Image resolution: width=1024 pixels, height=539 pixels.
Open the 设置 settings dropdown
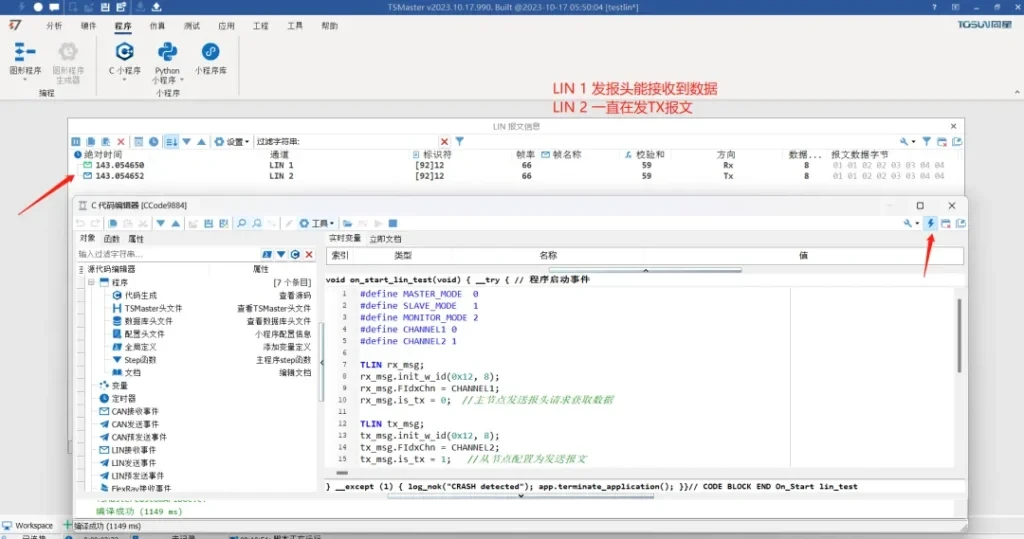pyautogui.click(x=231, y=142)
